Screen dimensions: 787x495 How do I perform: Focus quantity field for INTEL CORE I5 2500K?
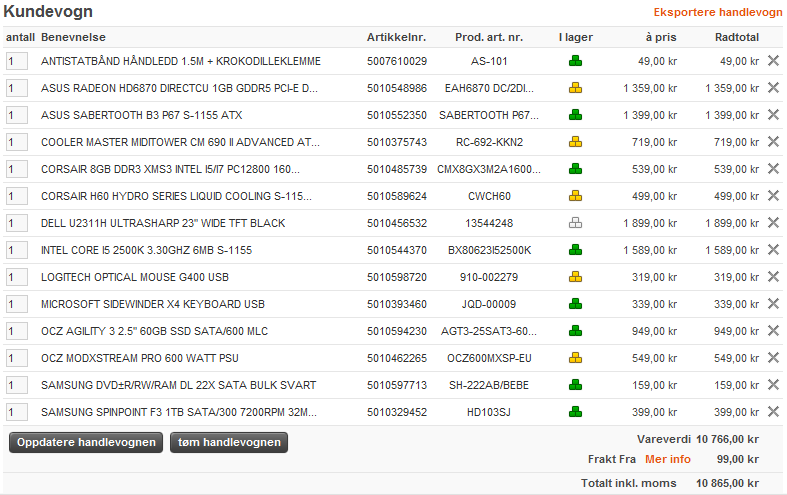point(17,250)
